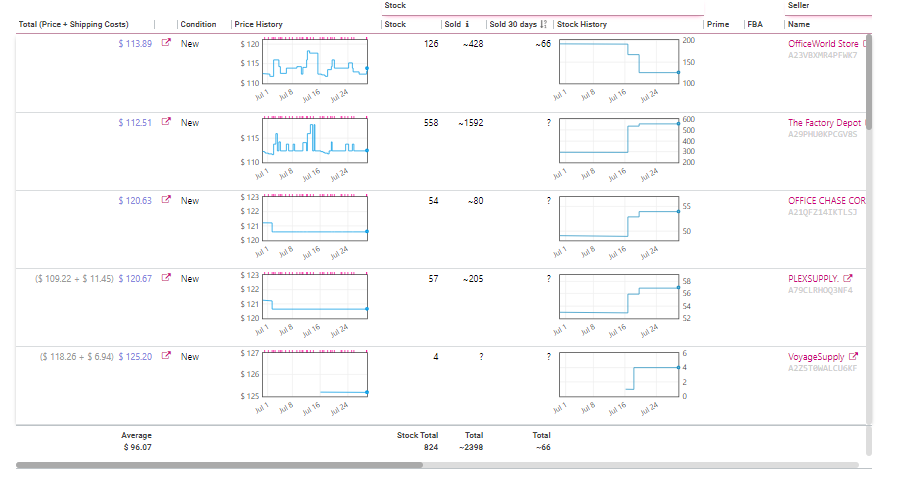Click the $120.67 total price
Screen dimensions: 907x495
pos(135,279)
